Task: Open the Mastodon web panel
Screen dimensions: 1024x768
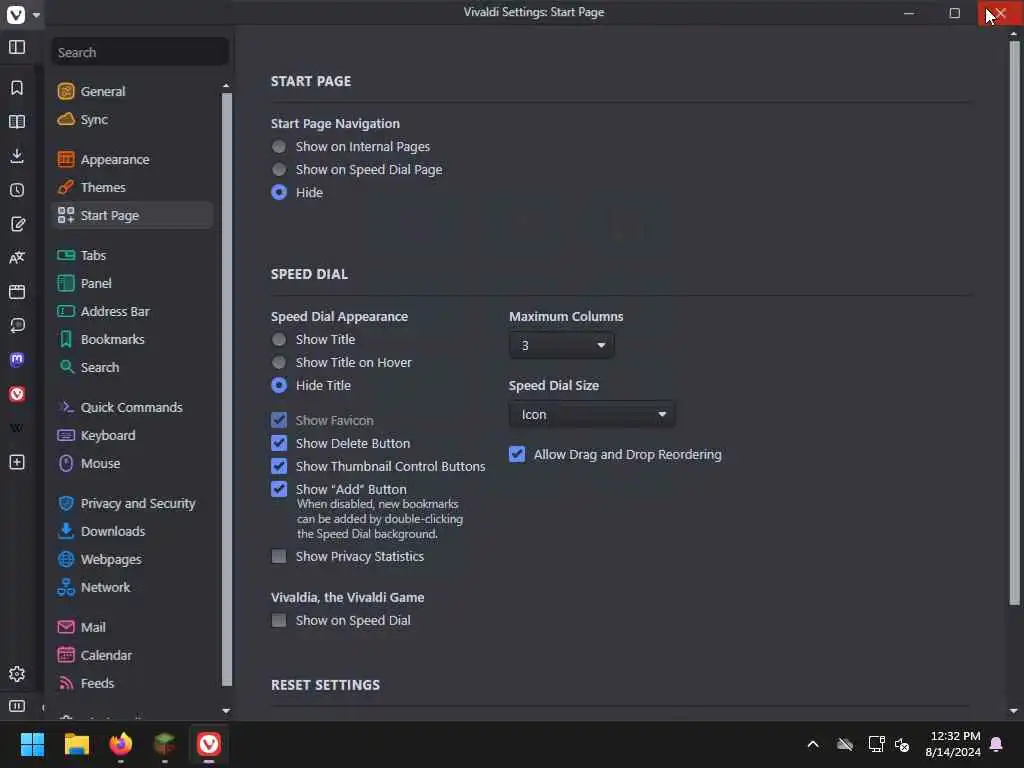Action: pos(17,359)
